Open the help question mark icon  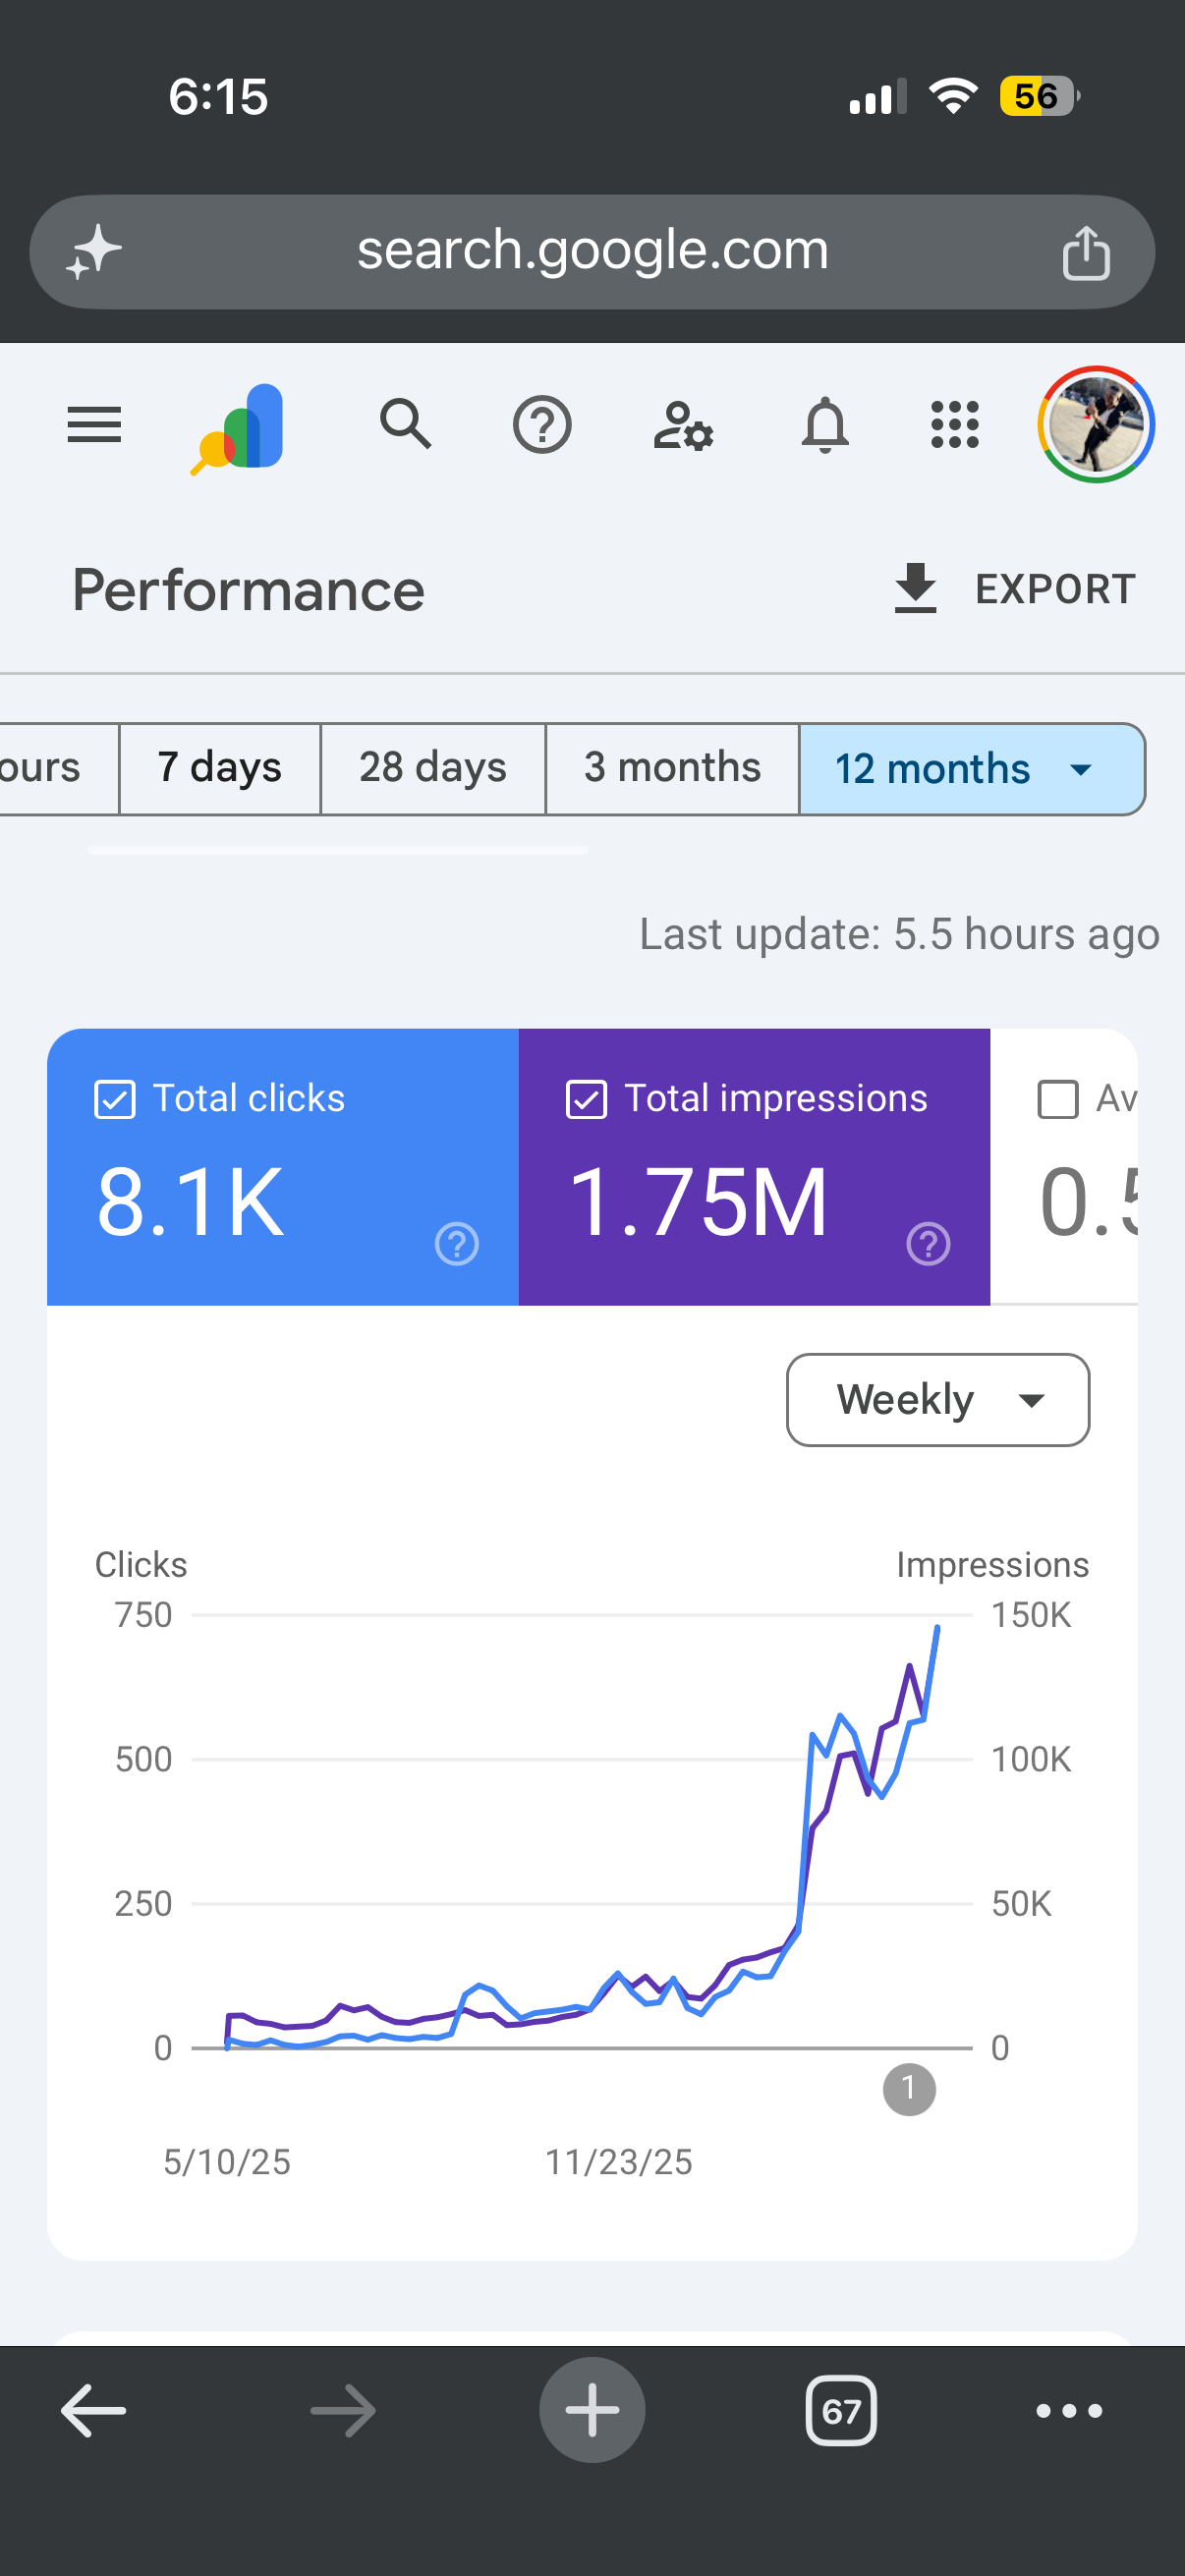(542, 425)
